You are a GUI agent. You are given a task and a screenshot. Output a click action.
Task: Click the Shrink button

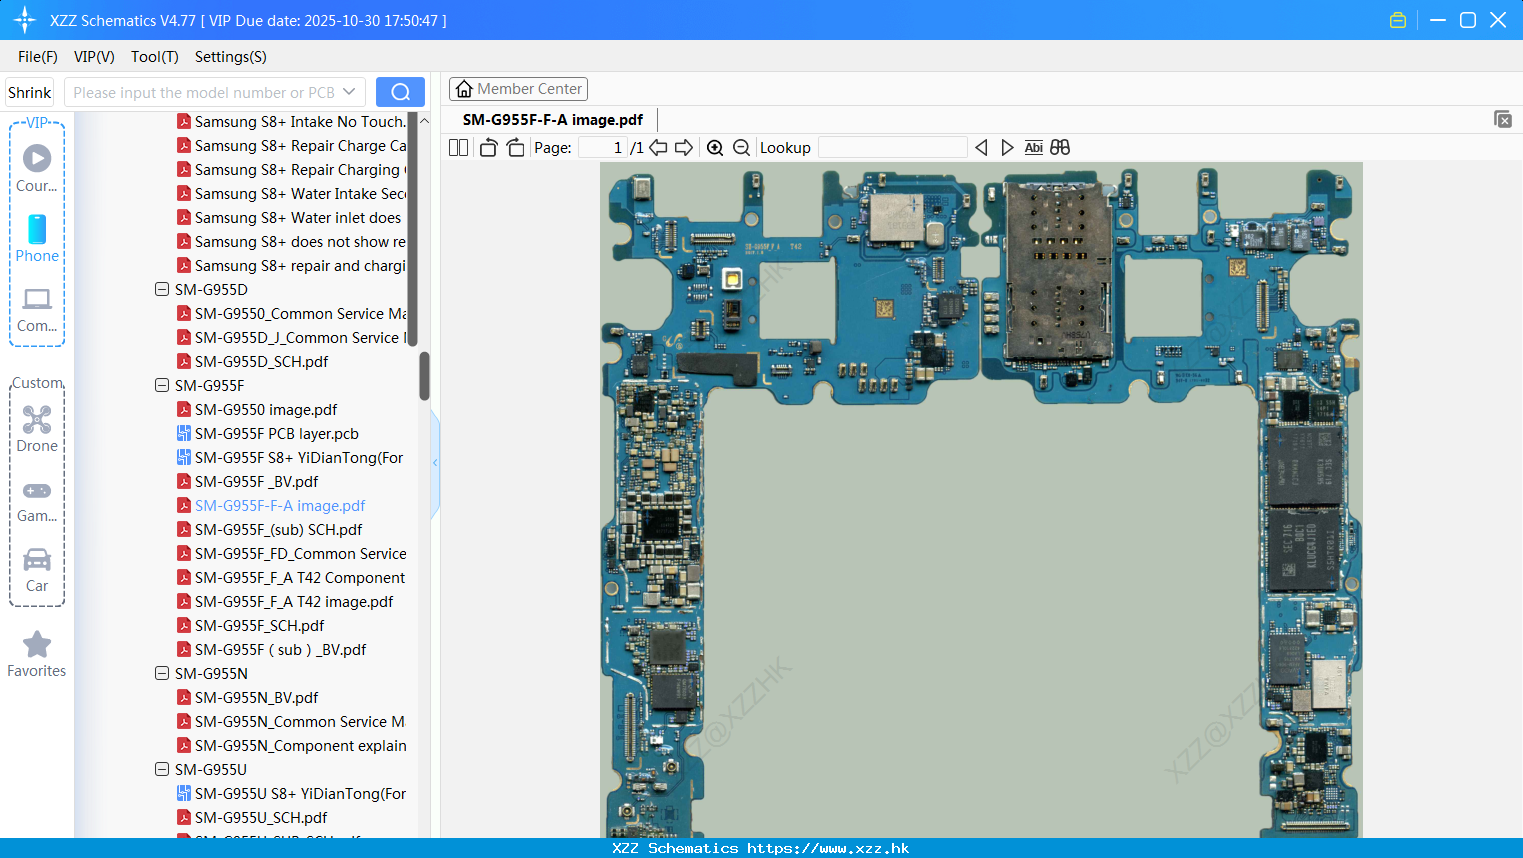tap(29, 92)
